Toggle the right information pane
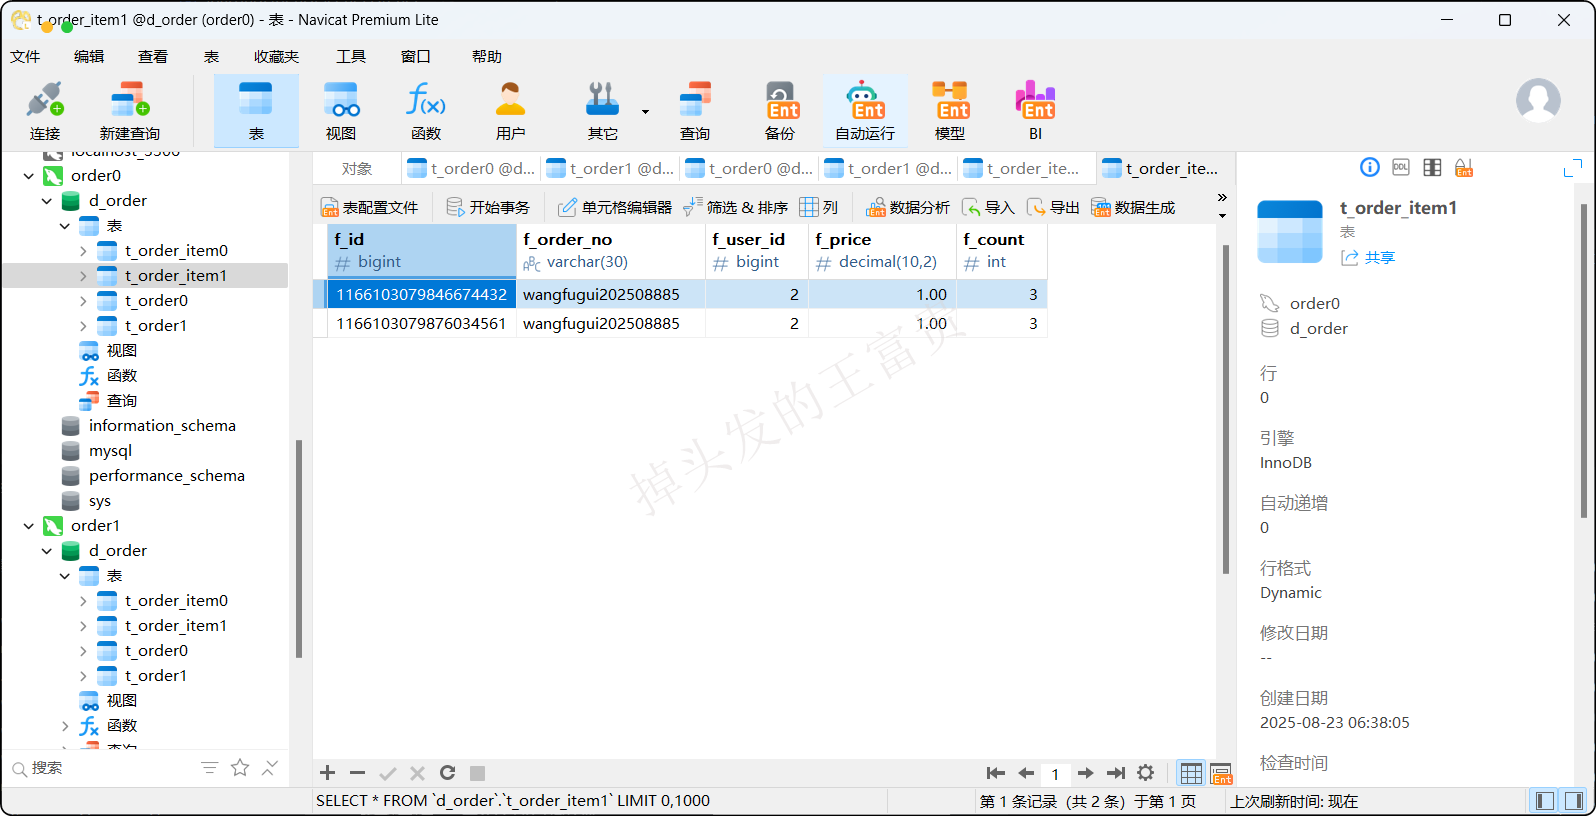Viewport: 1596px width, 816px height. click(x=1574, y=801)
